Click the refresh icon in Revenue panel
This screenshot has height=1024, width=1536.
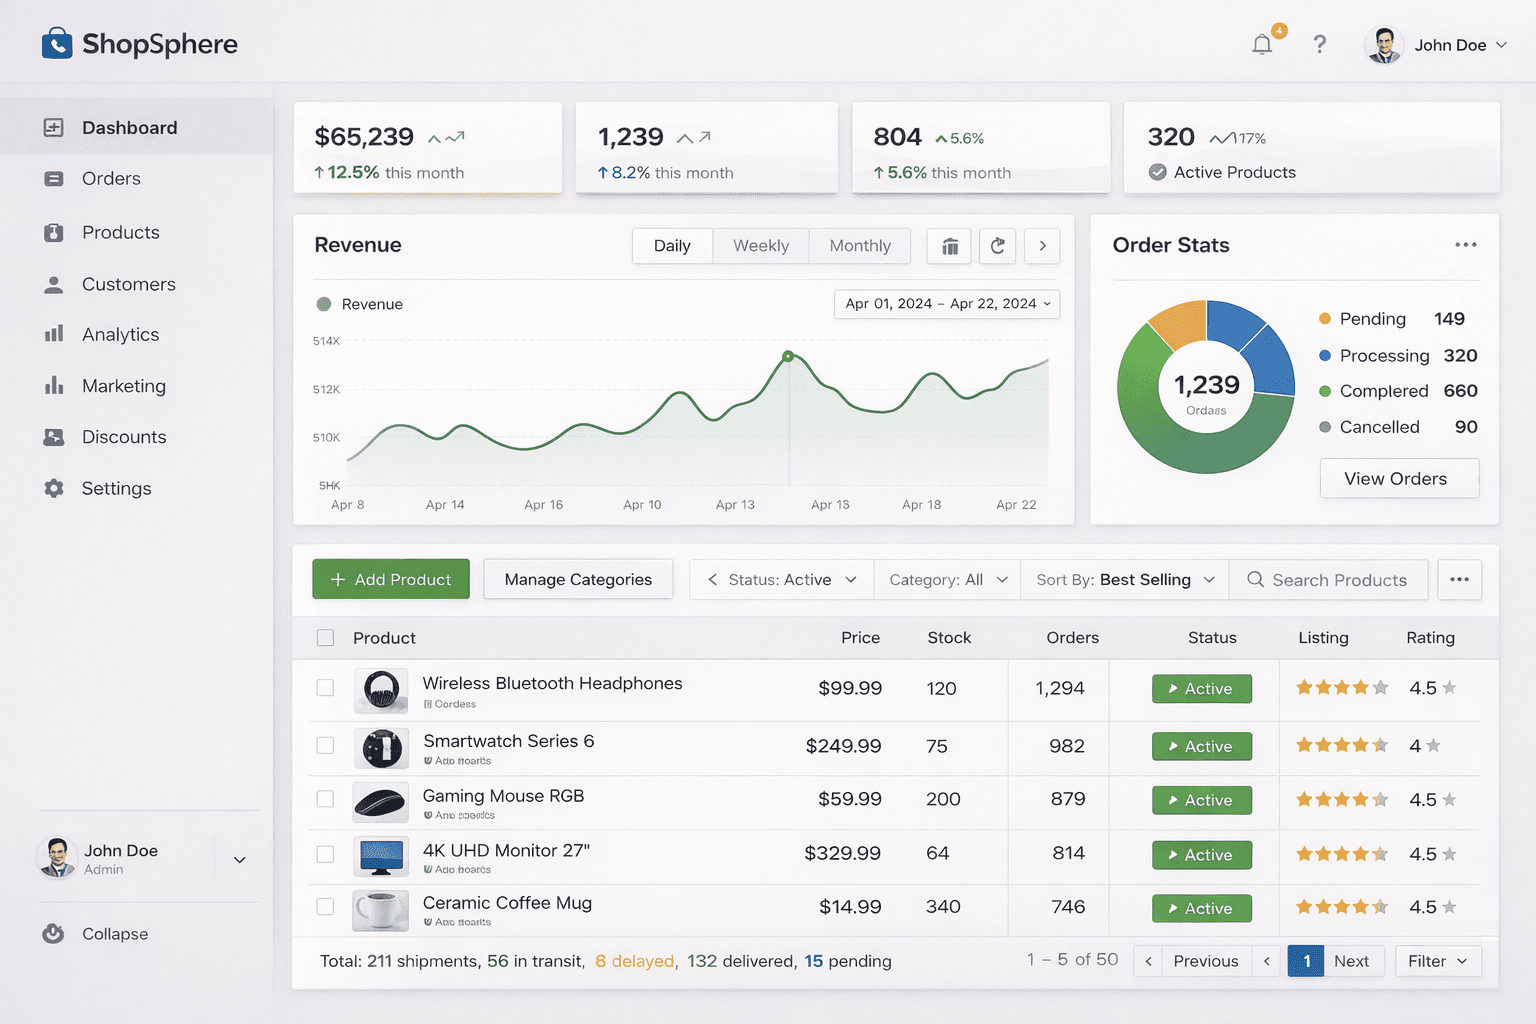(997, 246)
